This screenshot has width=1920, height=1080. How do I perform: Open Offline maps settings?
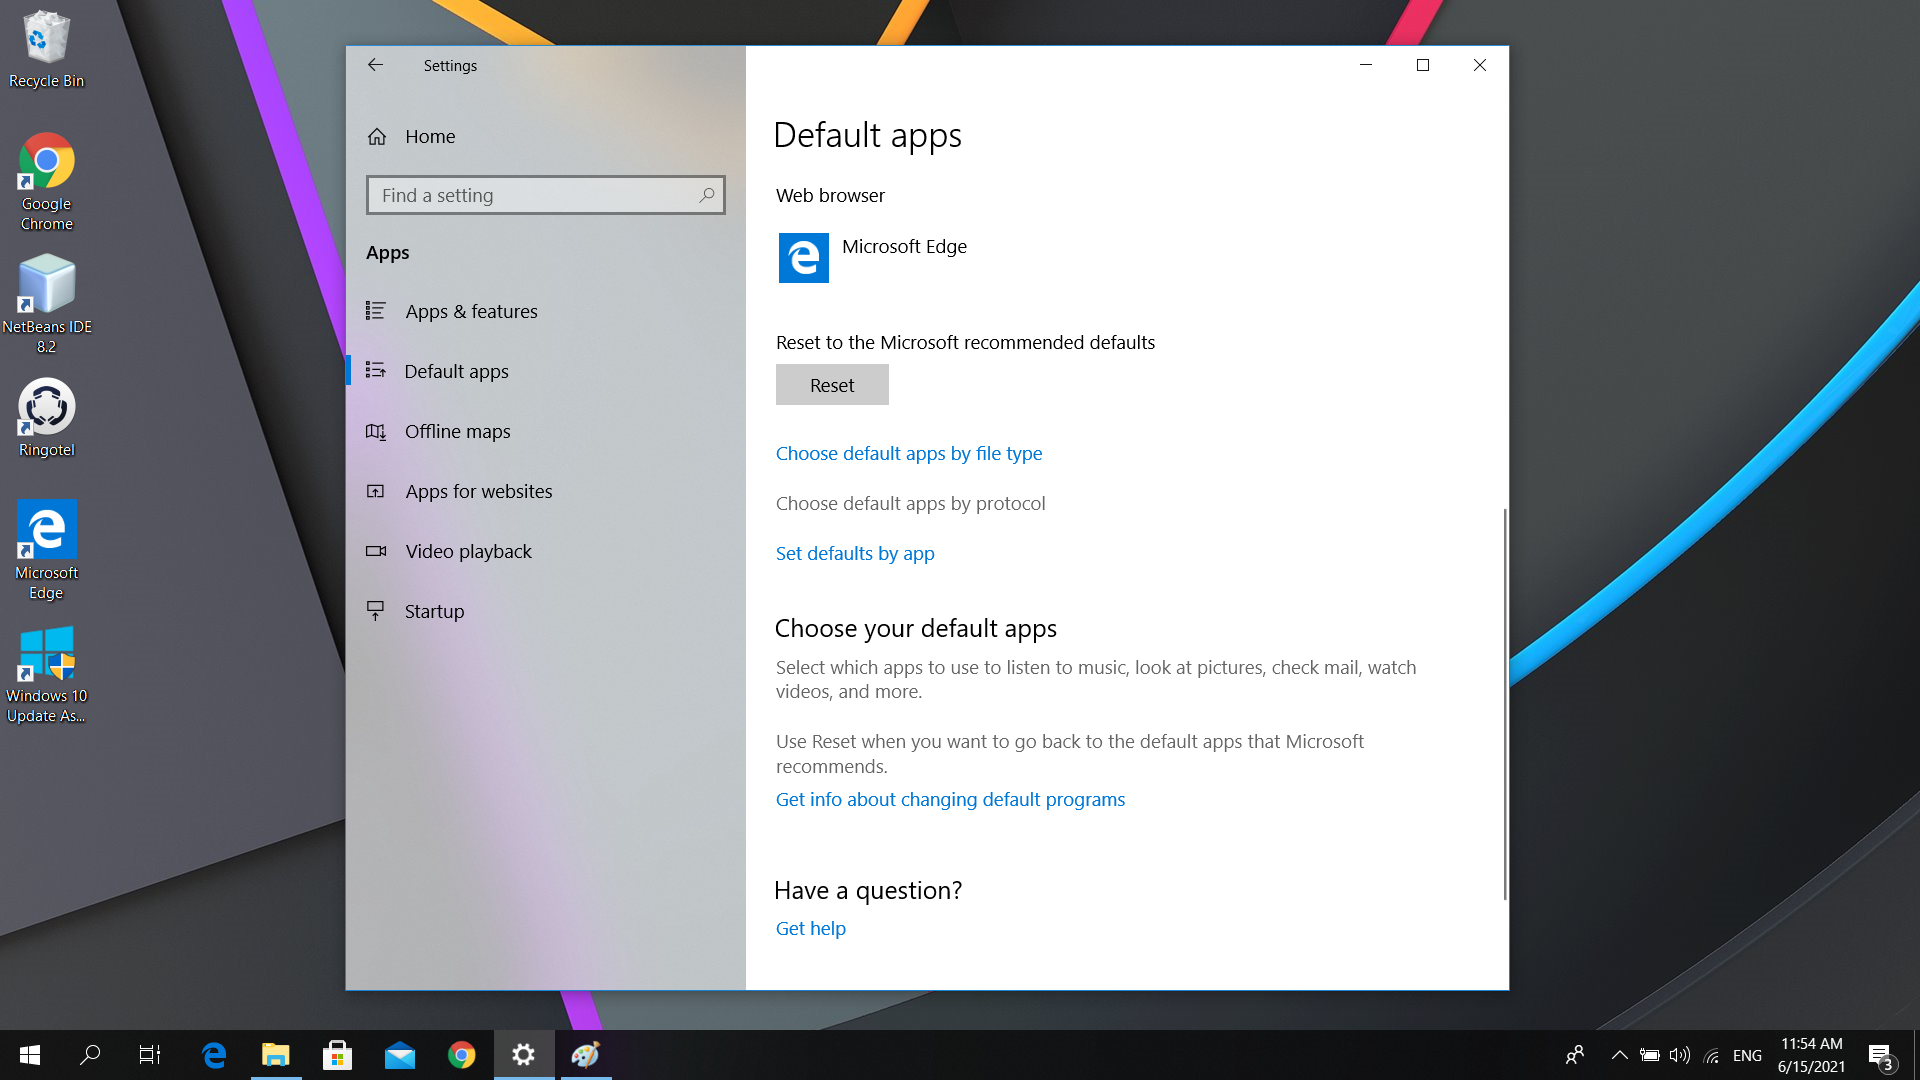[545, 431]
